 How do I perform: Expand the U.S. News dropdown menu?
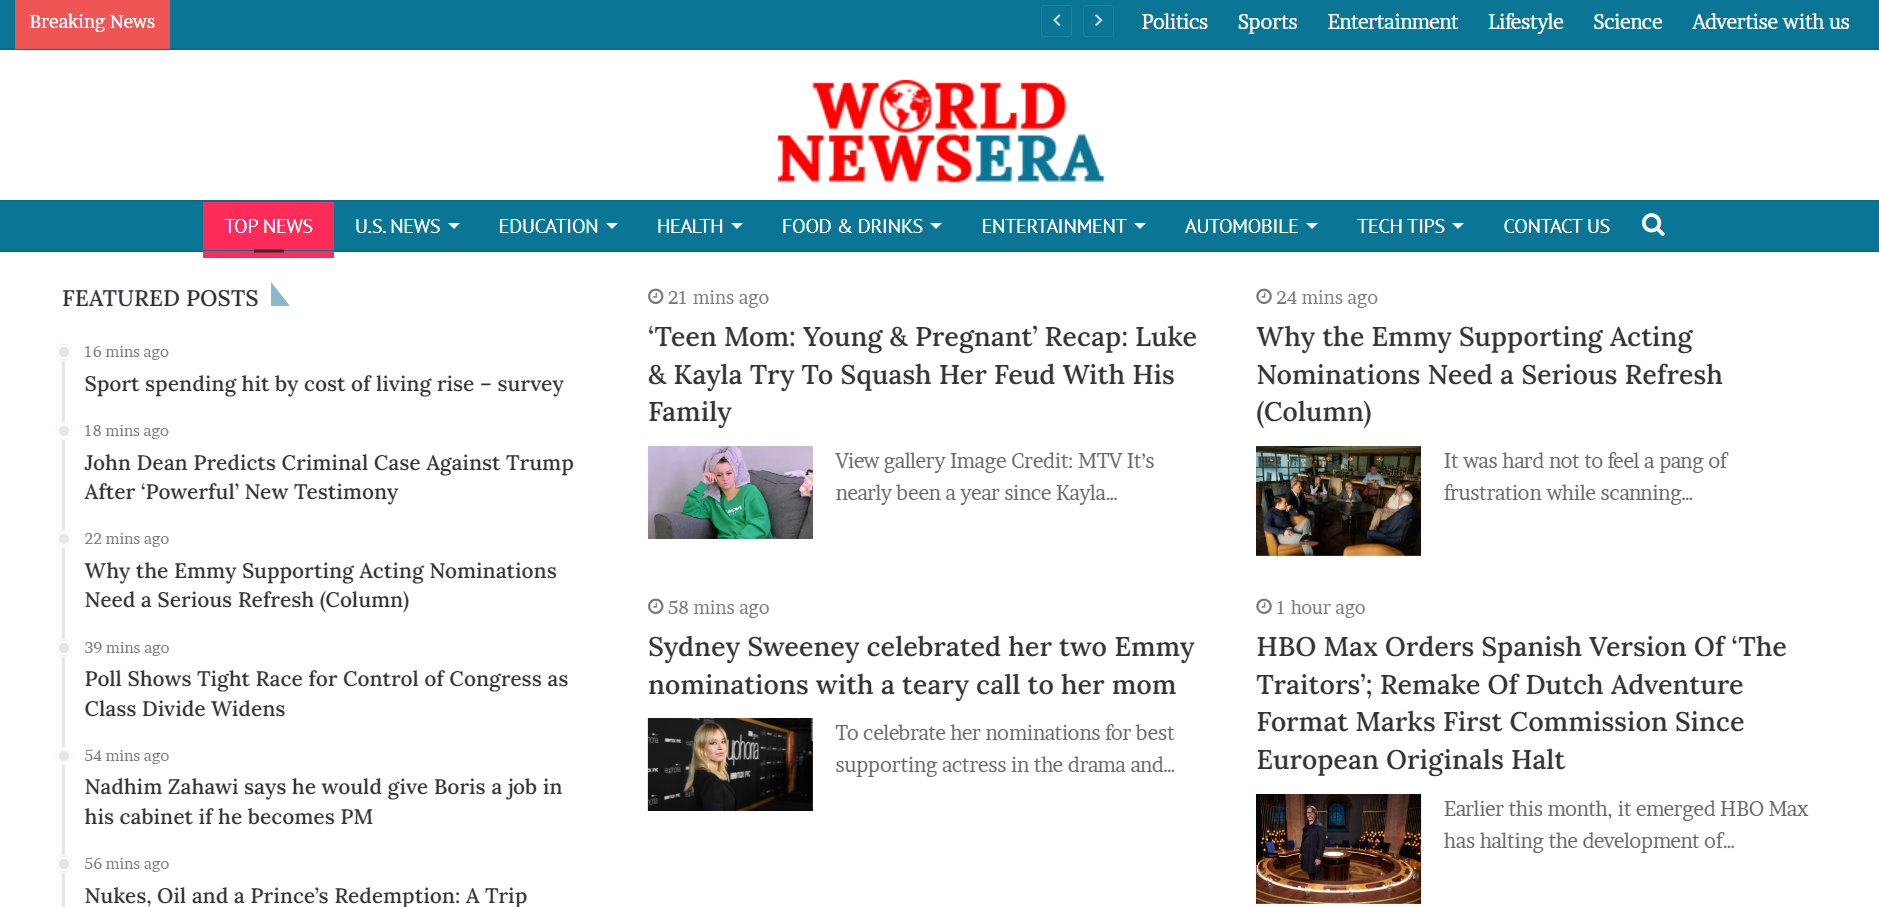coord(406,226)
